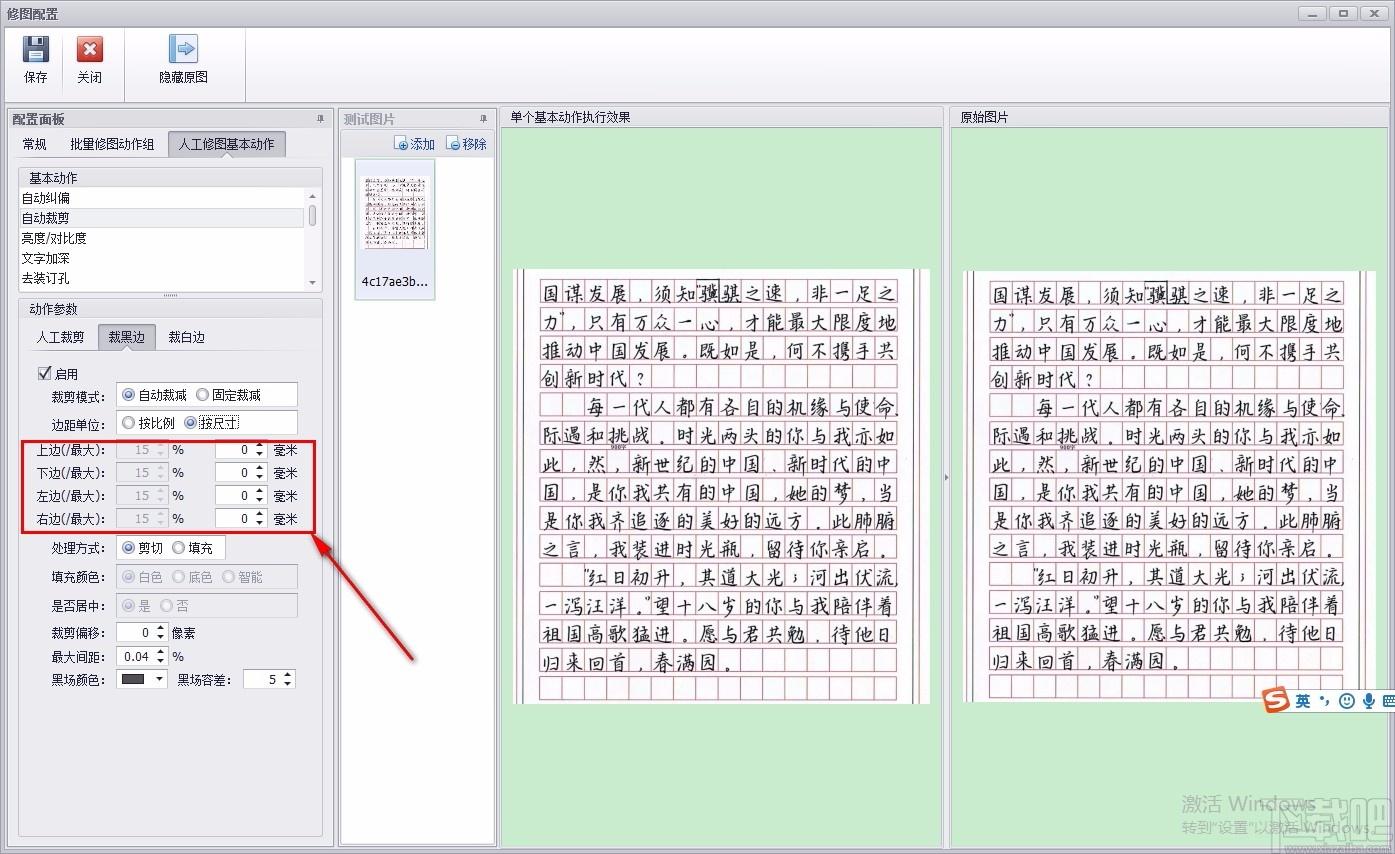Image resolution: width=1395 pixels, height=854 pixels.
Task: Switch to the 常规 tab
Action: tap(34, 144)
